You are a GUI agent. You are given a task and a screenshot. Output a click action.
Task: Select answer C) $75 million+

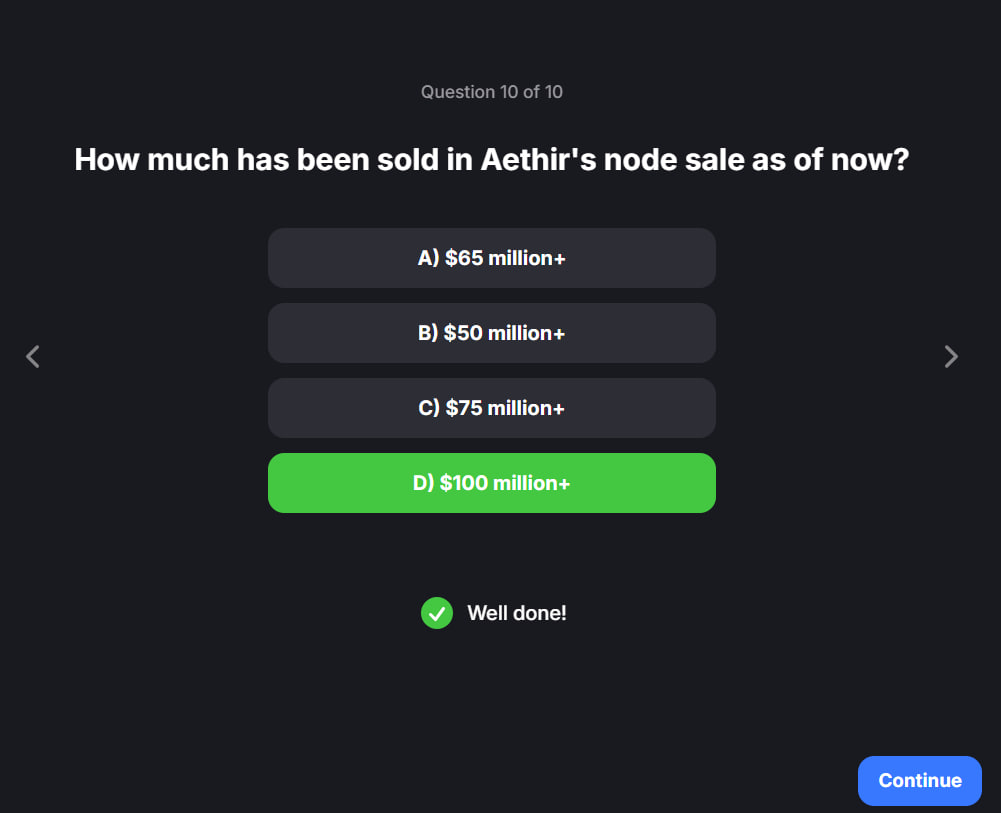tap(491, 408)
